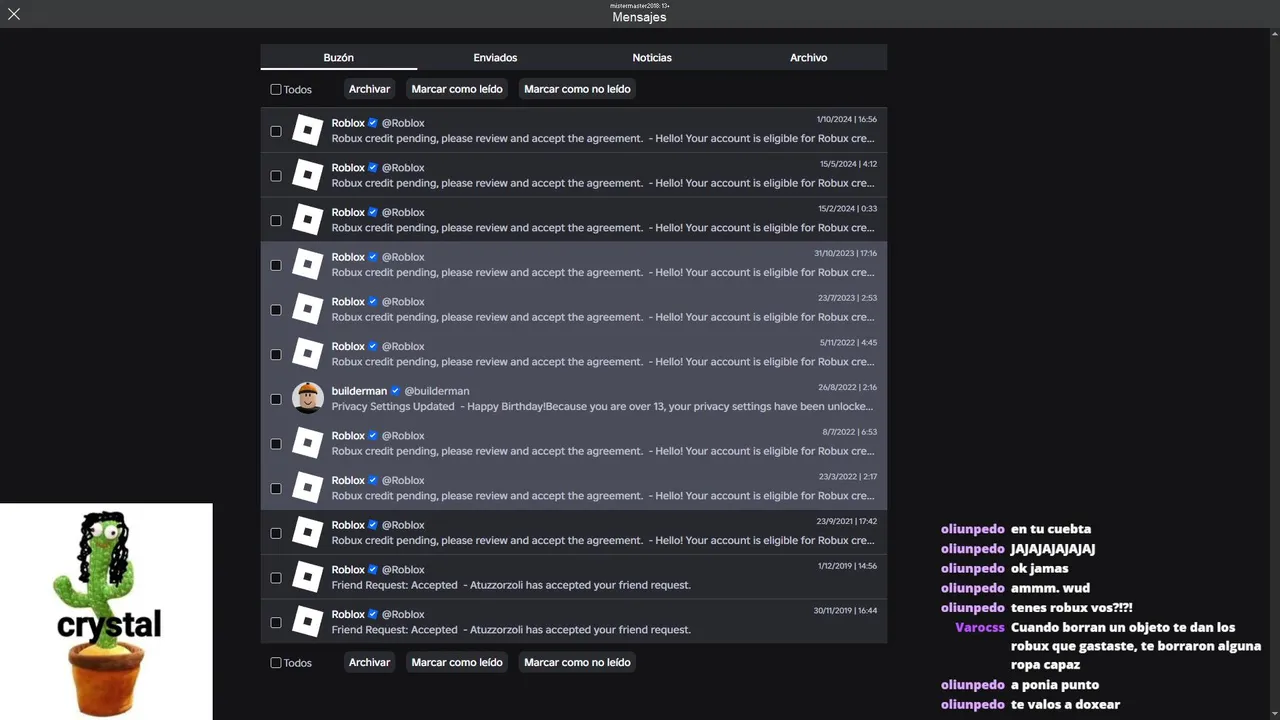Click Roblox avatar icon on 23/3/2022 message
Viewport: 1280px width, 720px height.
pyautogui.click(x=308, y=488)
